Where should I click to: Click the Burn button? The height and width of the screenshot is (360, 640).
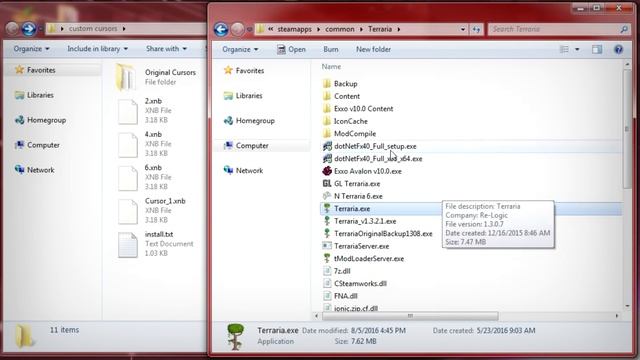click(331, 49)
